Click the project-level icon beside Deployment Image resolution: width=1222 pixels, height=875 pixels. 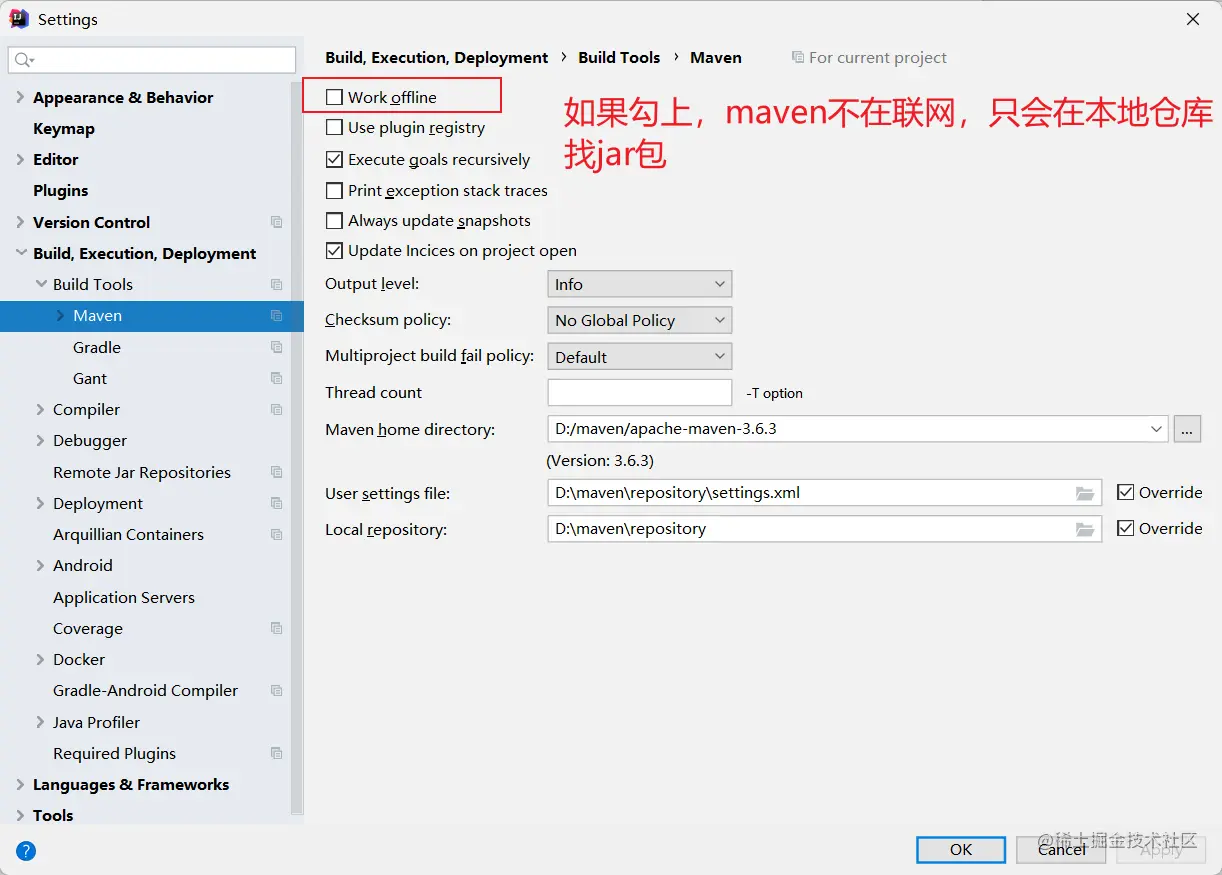pos(277,503)
